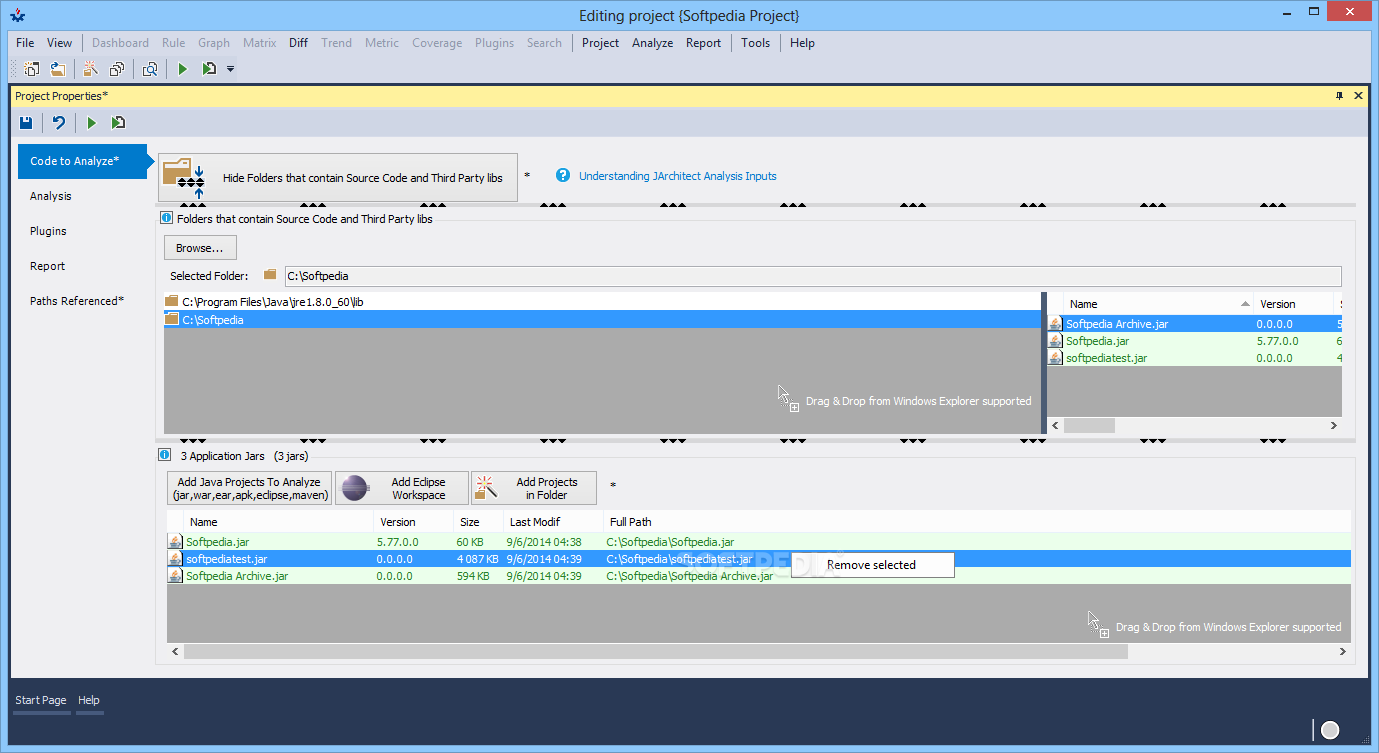Click the horizontal scrollbar thumb of the application jars list
The width and height of the screenshot is (1379, 753).
tap(656, 651)
